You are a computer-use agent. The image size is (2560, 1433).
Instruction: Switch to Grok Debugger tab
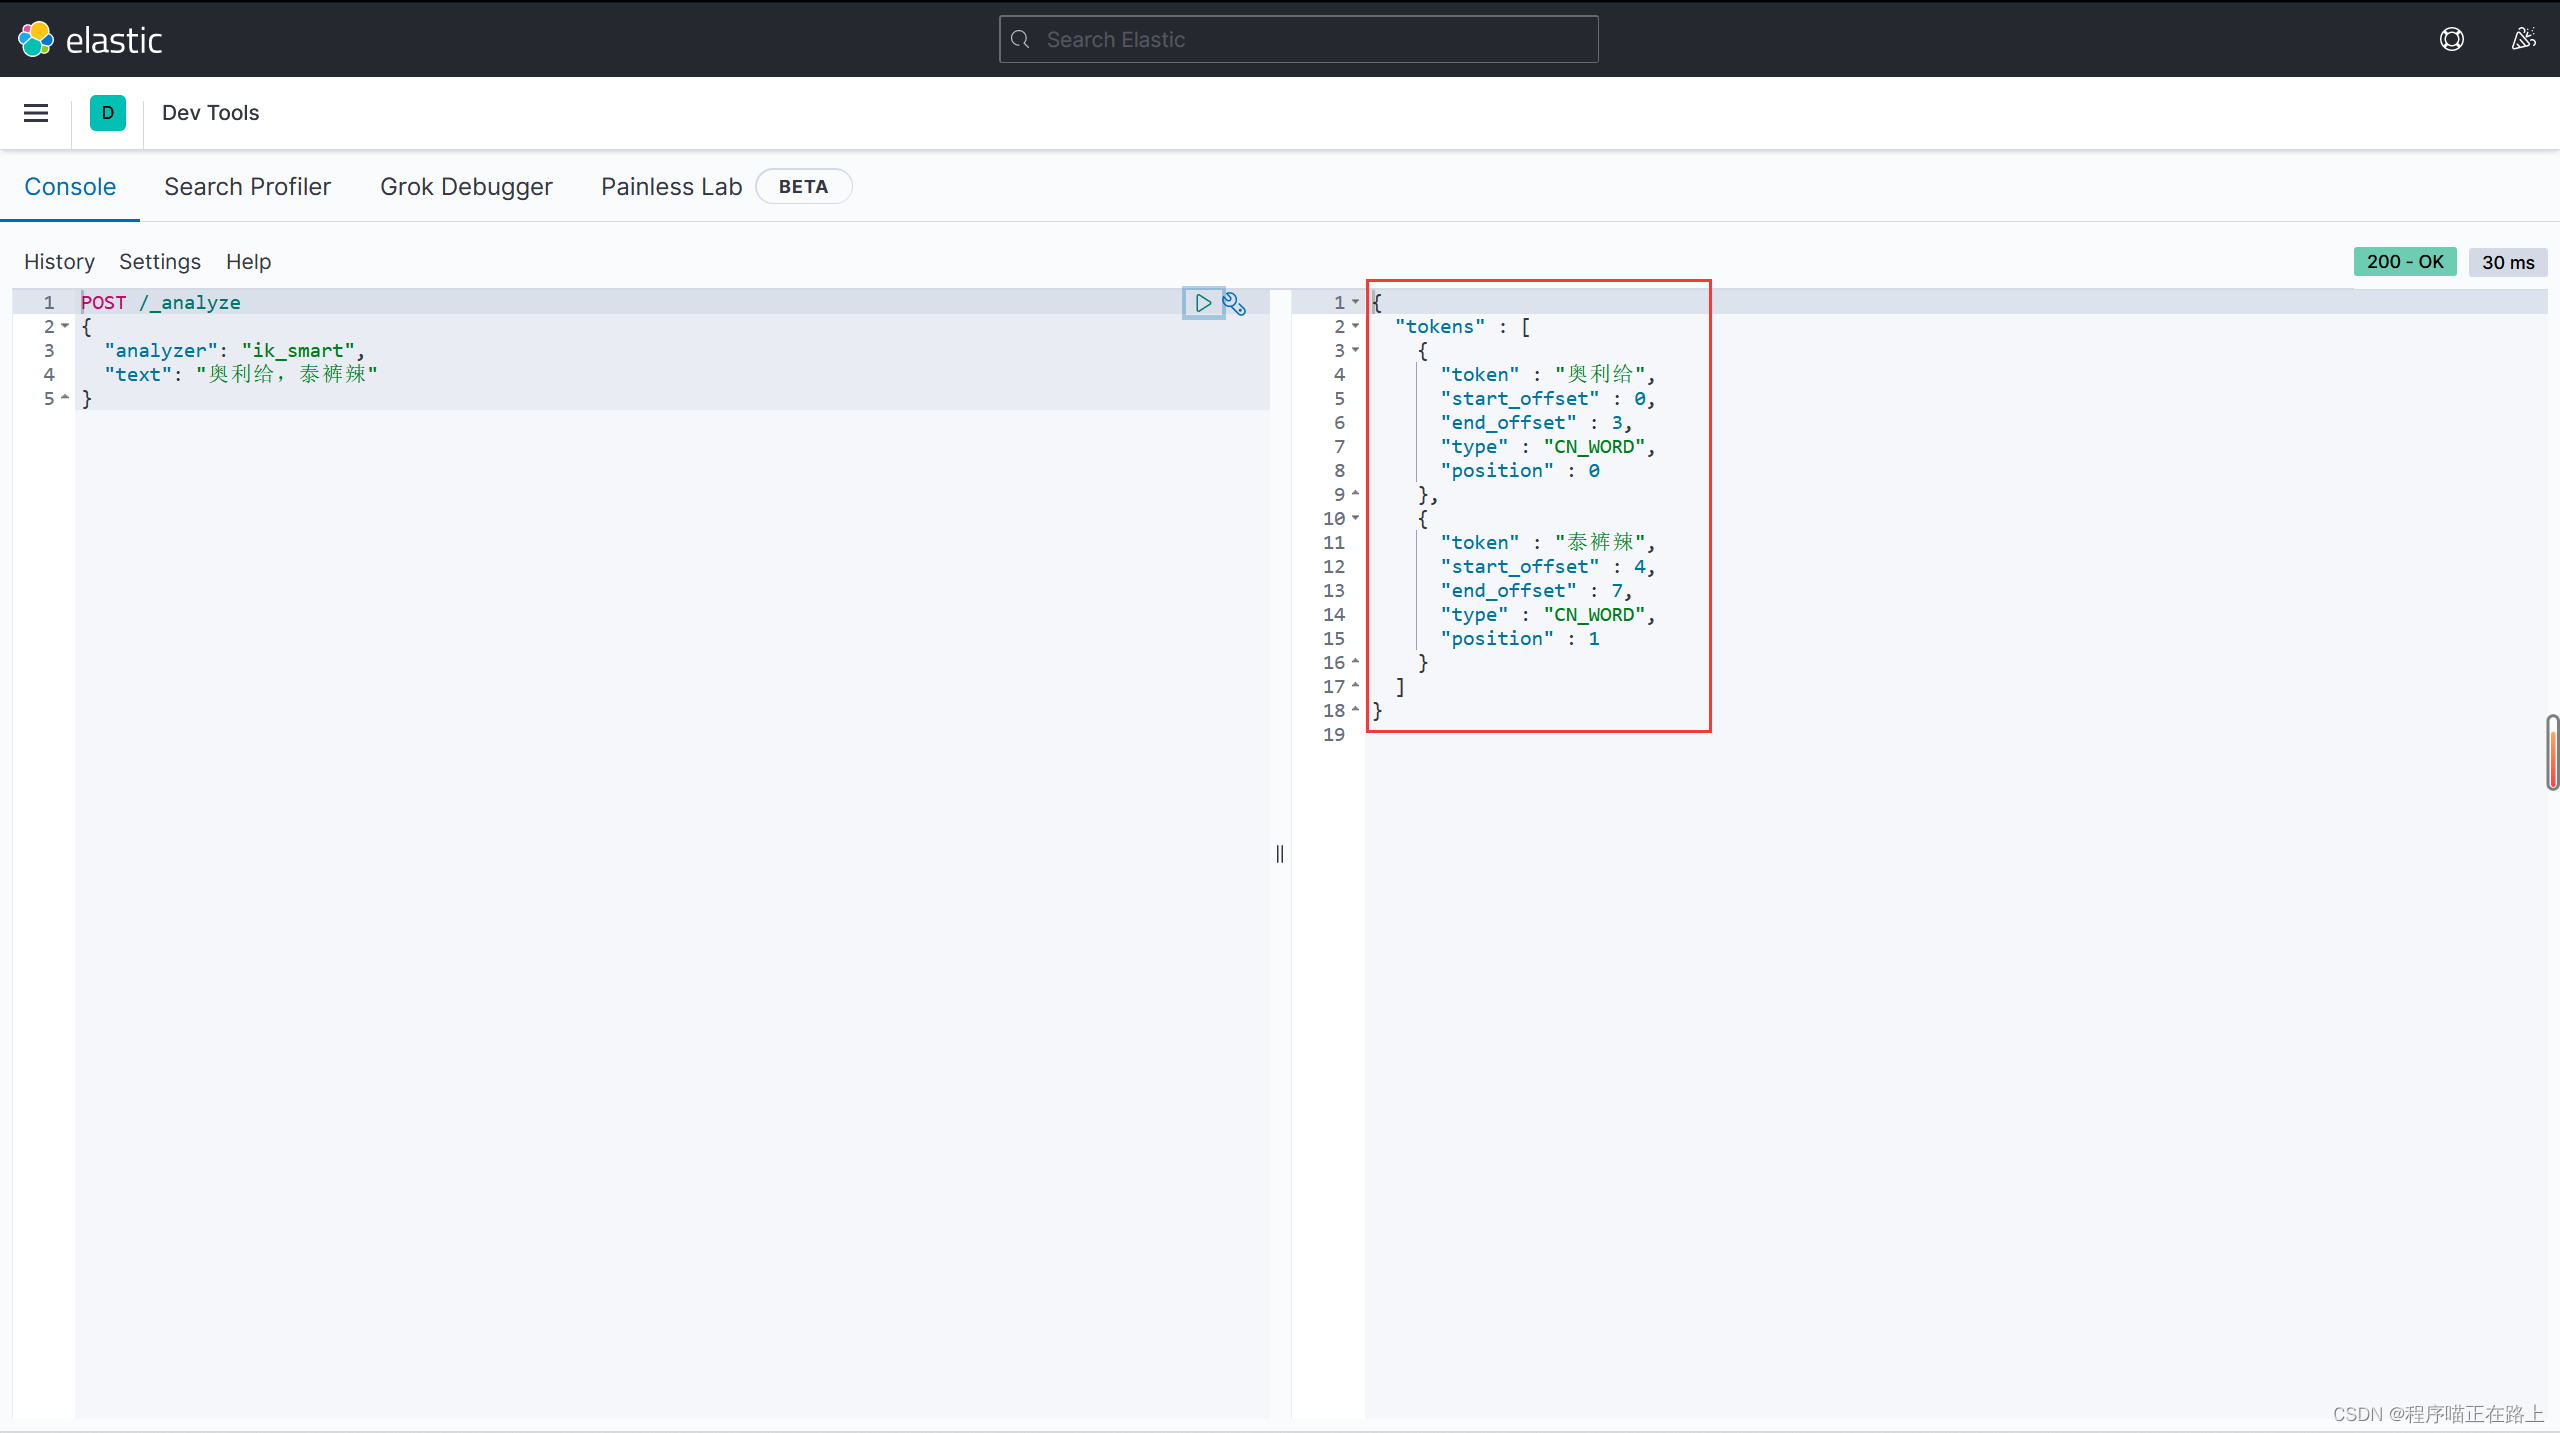466,187
